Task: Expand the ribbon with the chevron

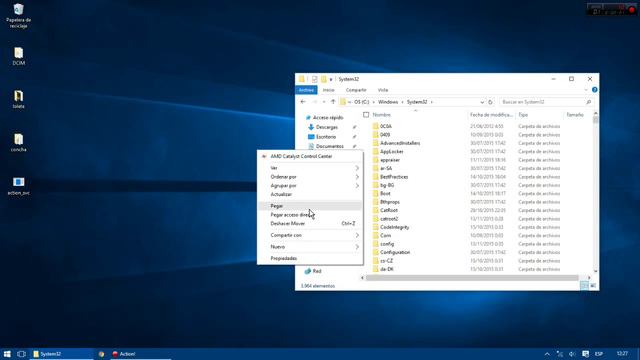Action: (x=586, y=90)
